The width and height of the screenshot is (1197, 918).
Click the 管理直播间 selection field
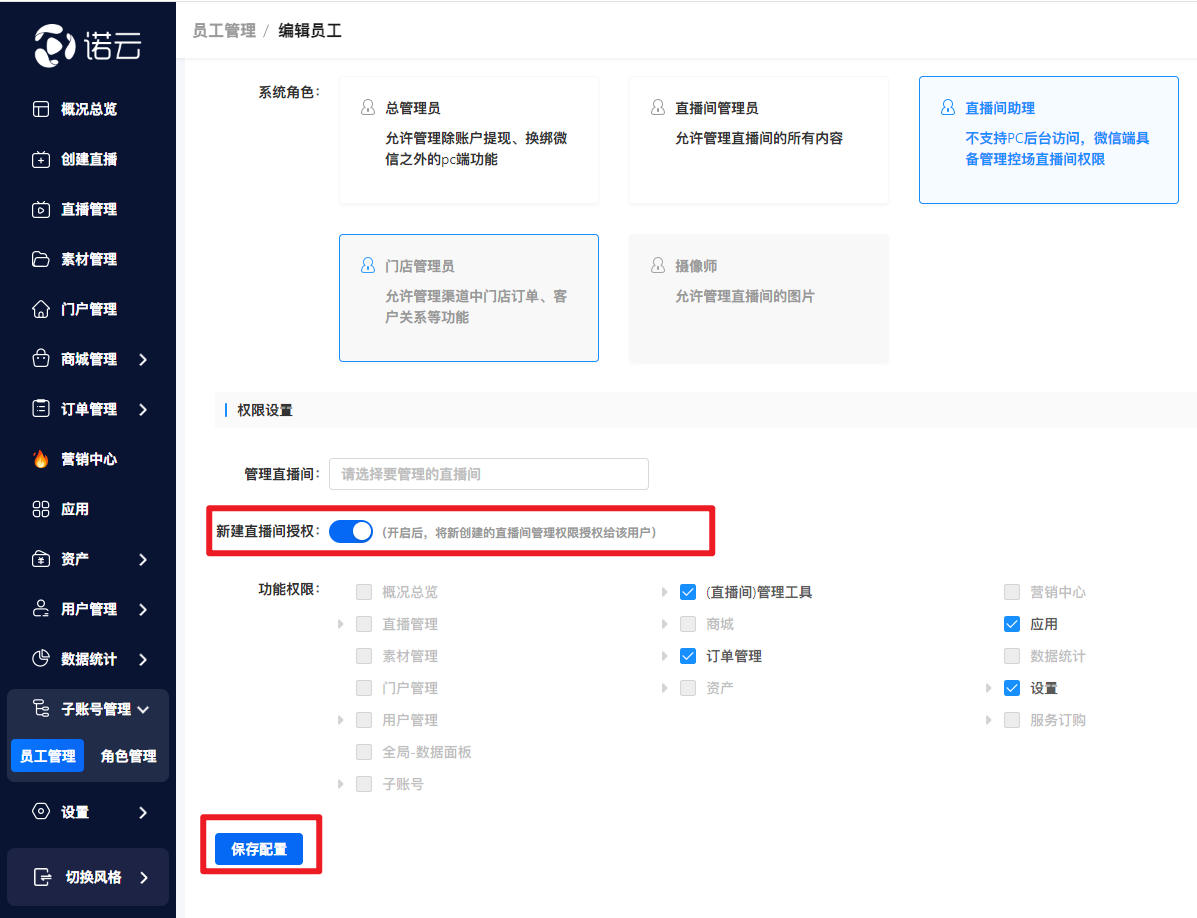tap(488, 474)
